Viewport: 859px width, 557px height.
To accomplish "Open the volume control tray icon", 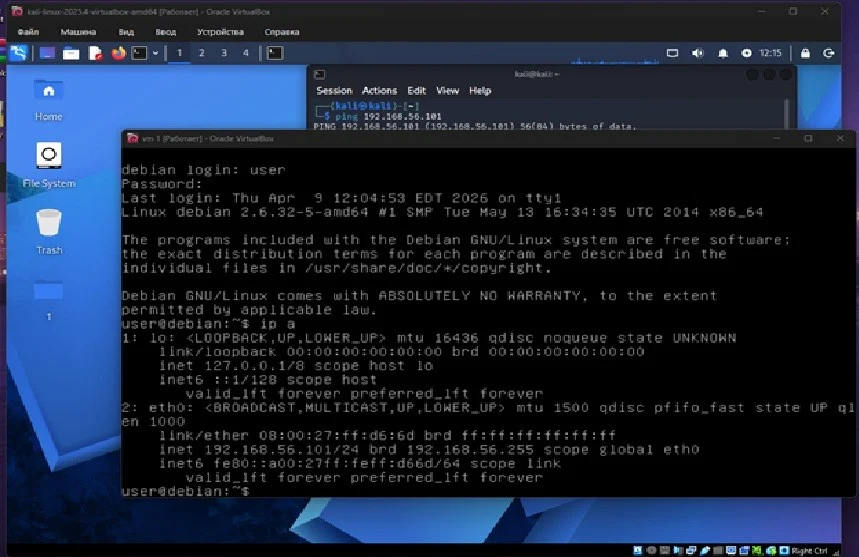I will [x=697, y=53].
